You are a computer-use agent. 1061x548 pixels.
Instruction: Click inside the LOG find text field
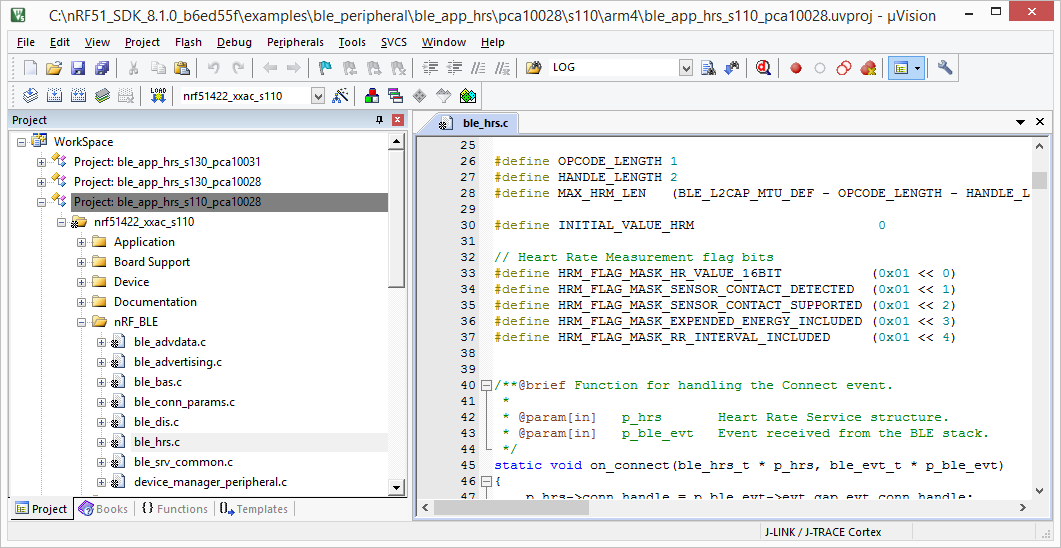614,68
